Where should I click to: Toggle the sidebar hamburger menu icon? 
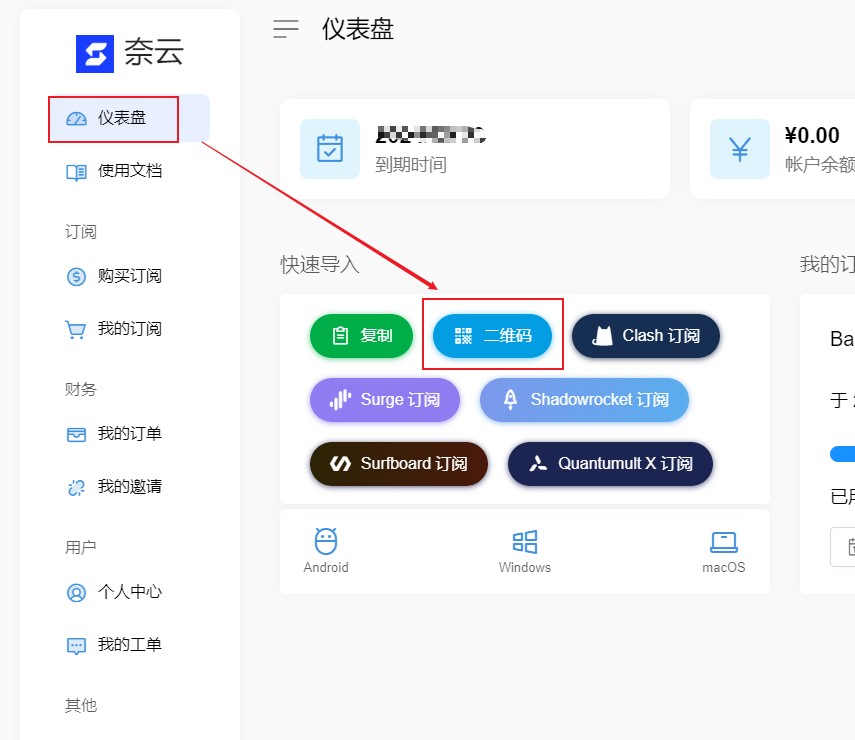(286, 29)
